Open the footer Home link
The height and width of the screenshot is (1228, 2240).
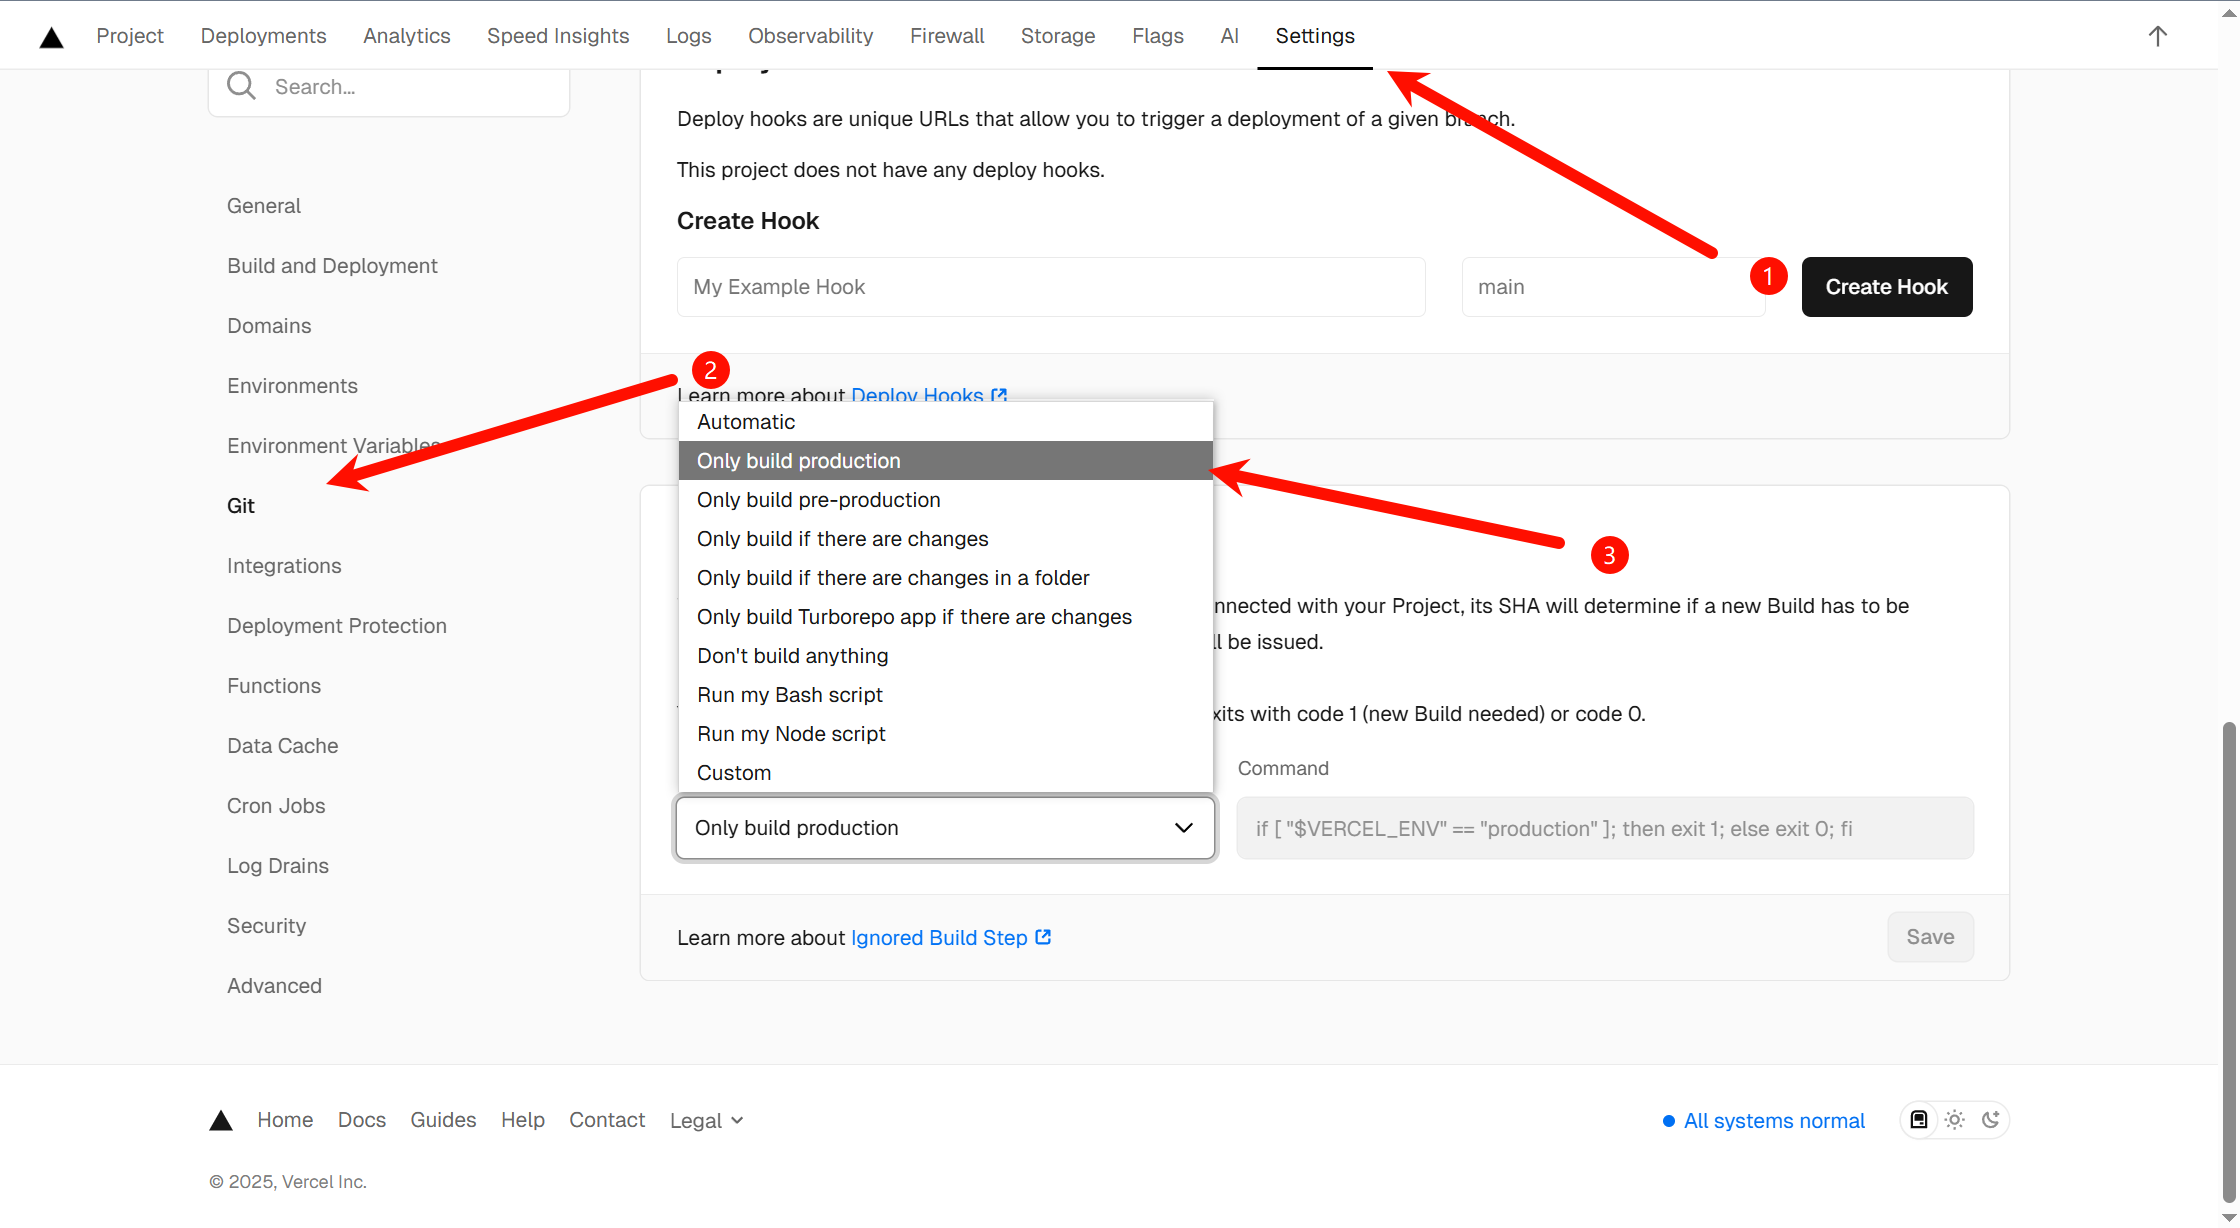pyautogui.click(x=285, y=1120)
